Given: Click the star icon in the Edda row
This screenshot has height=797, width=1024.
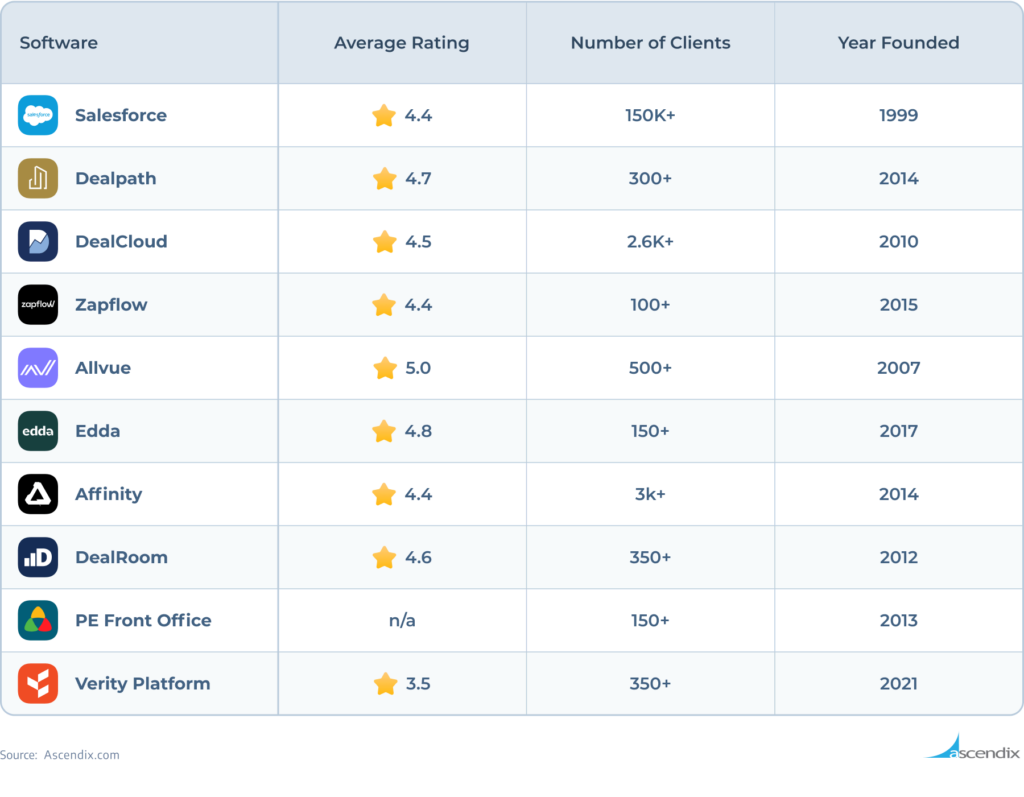Looking at the screenshot, I should click(384, 431).
